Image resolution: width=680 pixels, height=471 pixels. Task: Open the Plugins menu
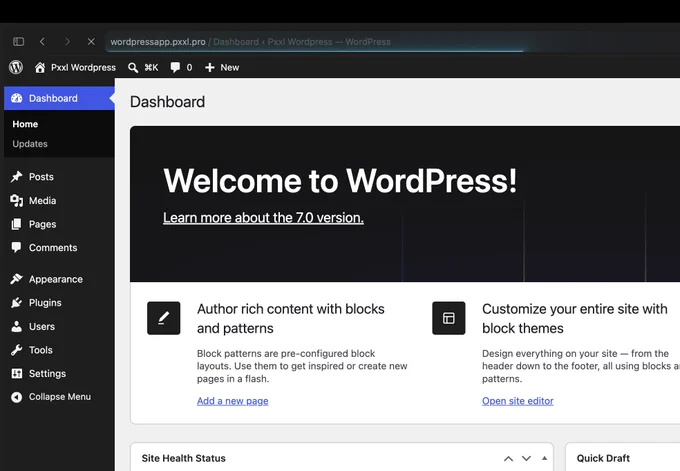point(59,303)
